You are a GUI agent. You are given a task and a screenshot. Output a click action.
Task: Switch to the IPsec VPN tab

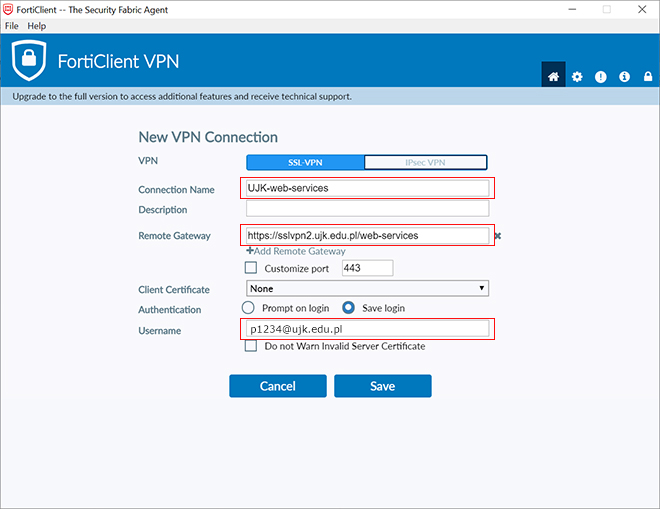click(426, 162)
